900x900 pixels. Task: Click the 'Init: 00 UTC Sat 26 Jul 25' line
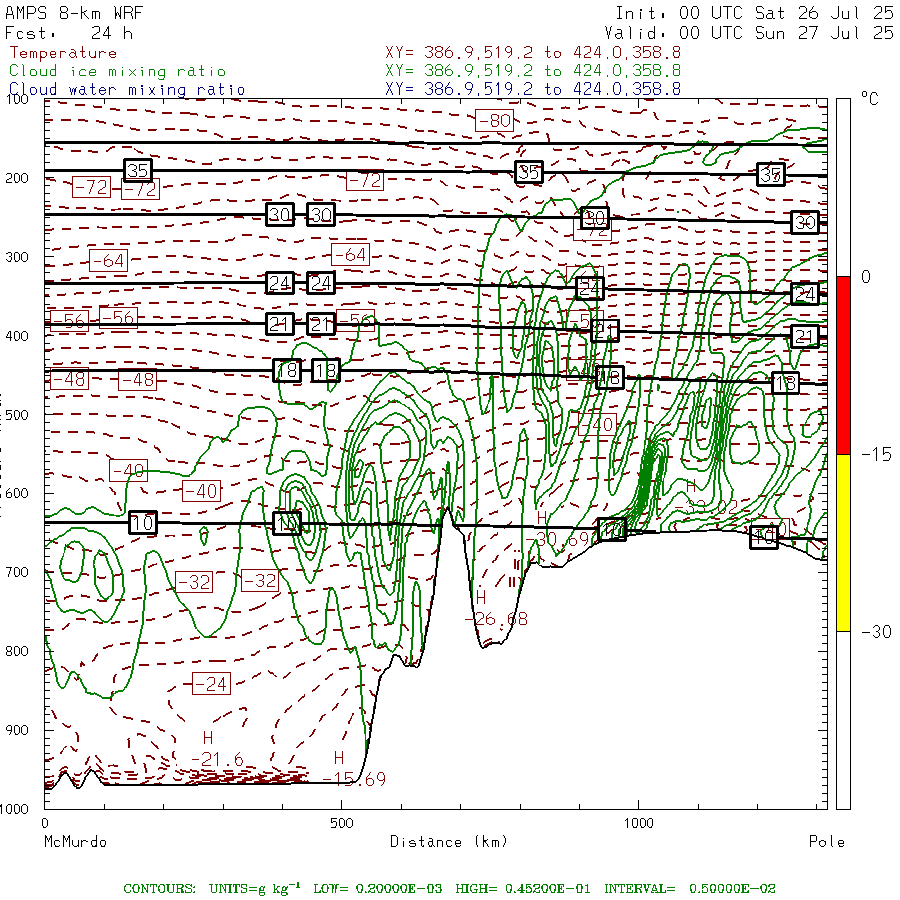(x=754, y=13)
